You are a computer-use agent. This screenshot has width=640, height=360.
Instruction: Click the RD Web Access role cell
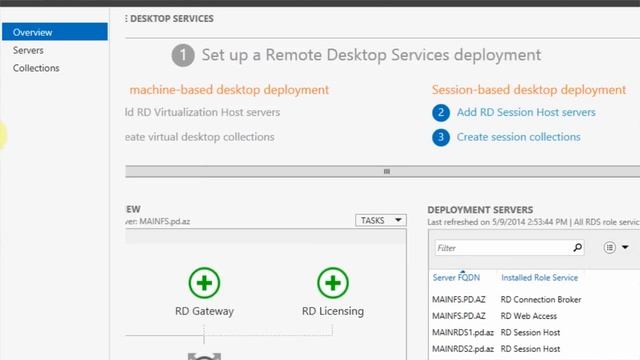529,316
